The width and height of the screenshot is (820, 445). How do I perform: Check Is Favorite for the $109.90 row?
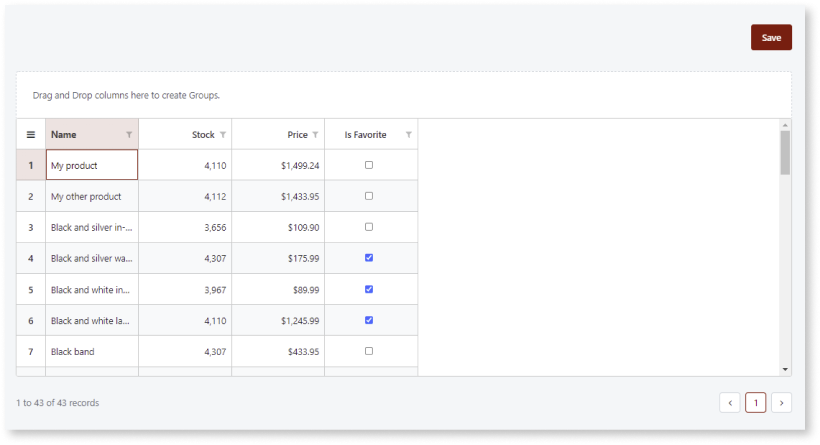[x=369, y=226]
